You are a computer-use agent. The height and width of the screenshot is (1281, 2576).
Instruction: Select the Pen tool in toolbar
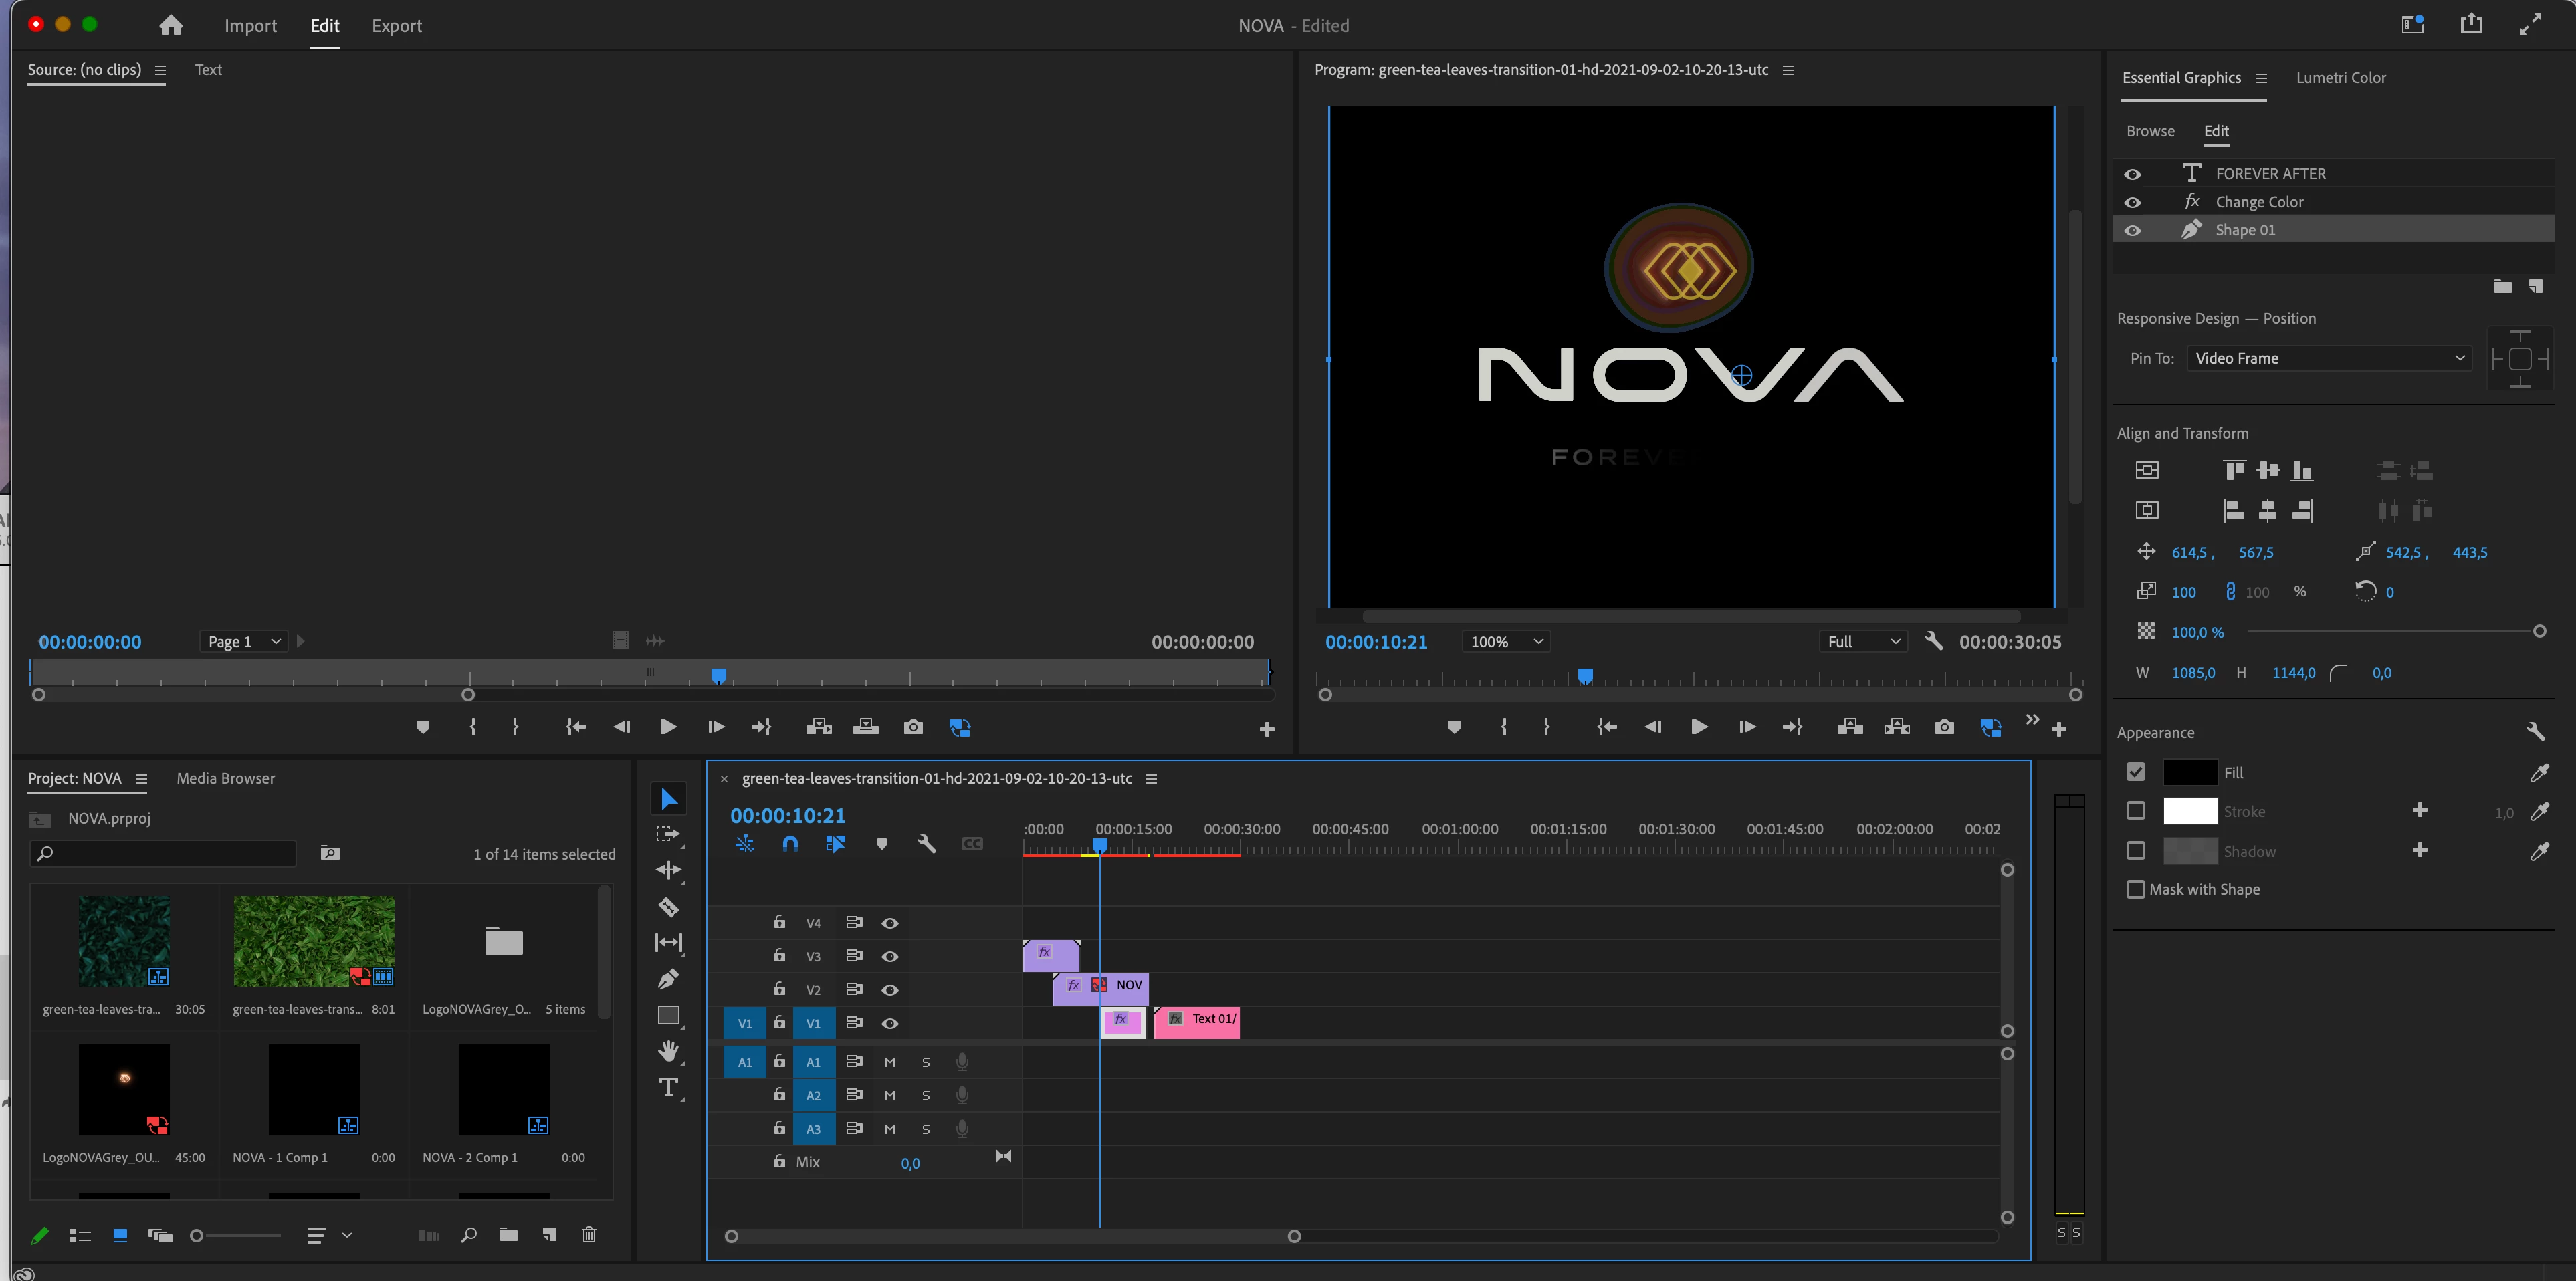pyautogui.click(x=668, y=979)
